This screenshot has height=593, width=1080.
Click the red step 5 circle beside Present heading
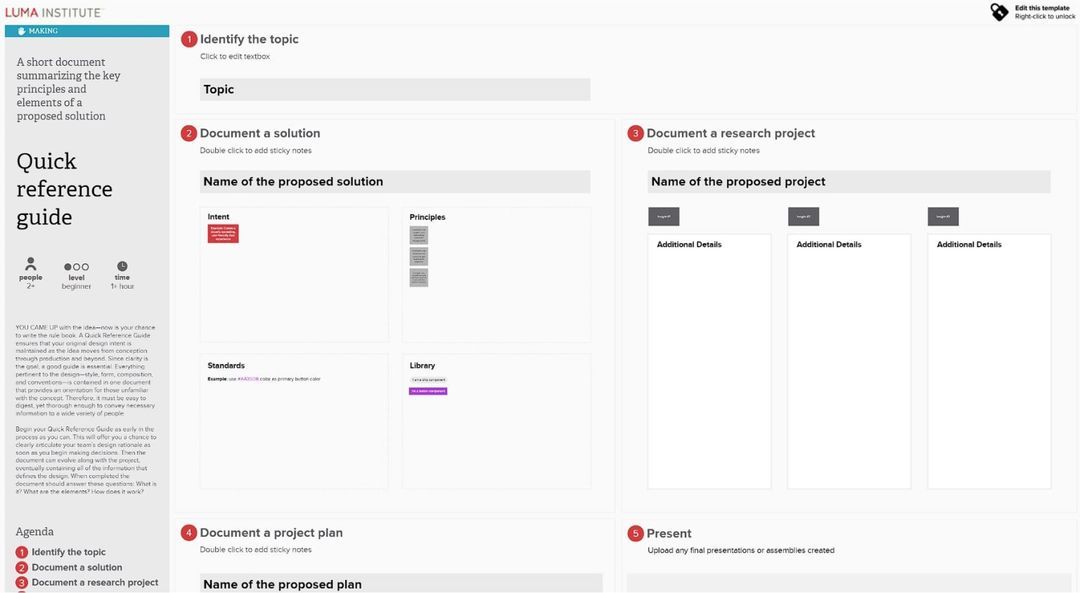click(635, 533)
